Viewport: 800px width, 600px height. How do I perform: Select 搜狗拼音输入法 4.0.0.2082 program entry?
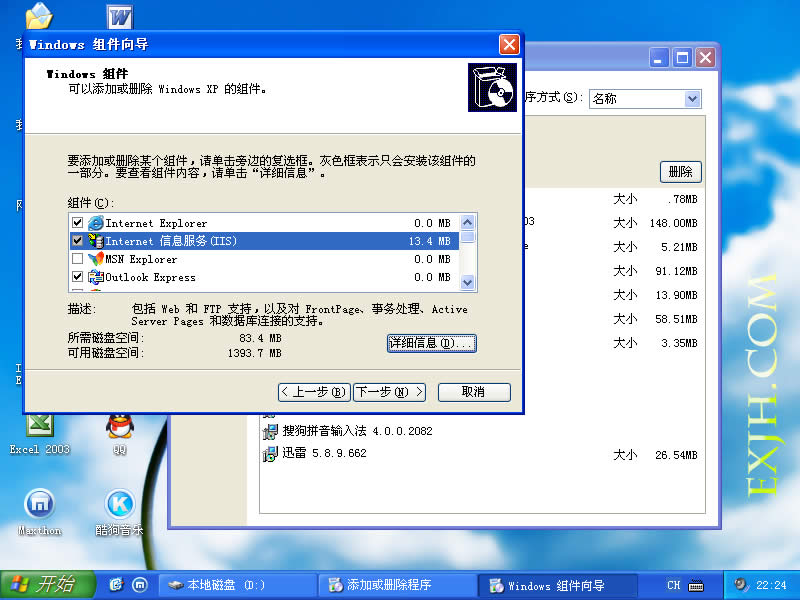click(x=357, y=431)
